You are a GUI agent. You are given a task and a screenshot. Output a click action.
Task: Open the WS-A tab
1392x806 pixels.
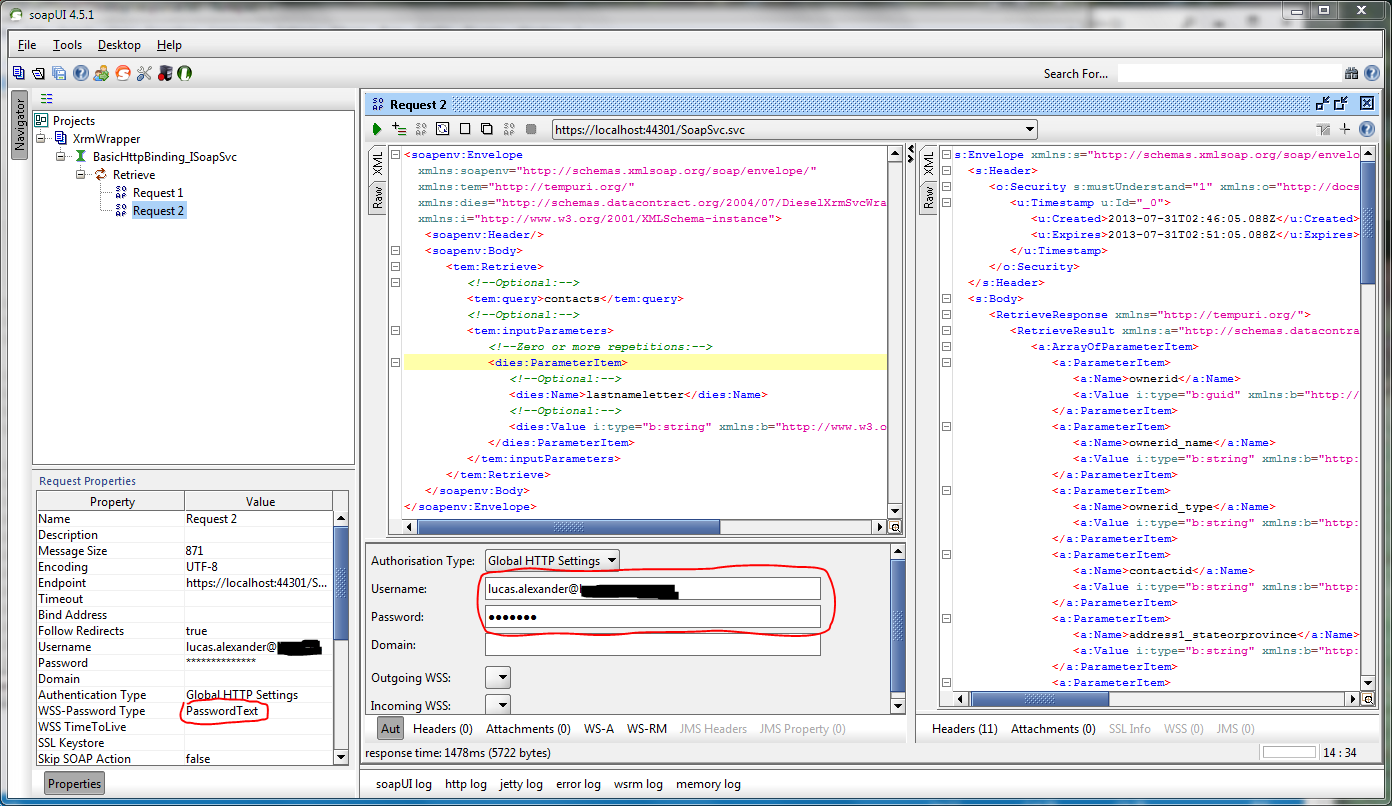(599, 729)
